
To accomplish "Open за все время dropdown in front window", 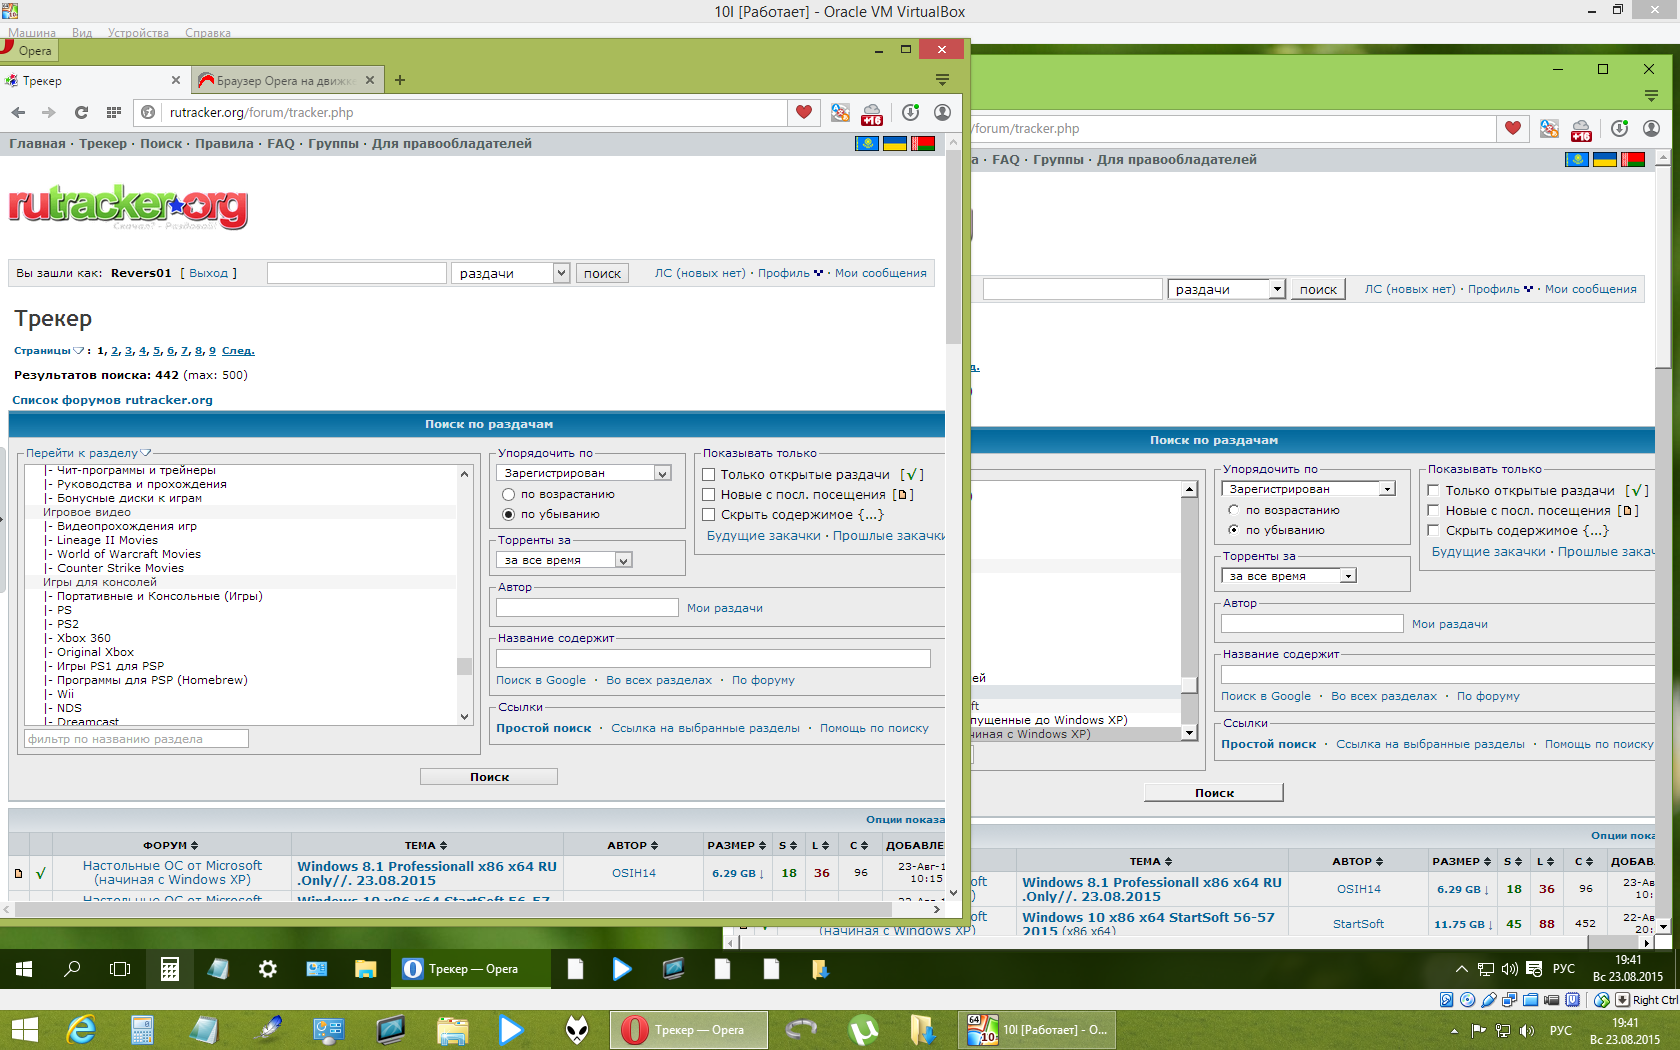I will tap(565, 560).
